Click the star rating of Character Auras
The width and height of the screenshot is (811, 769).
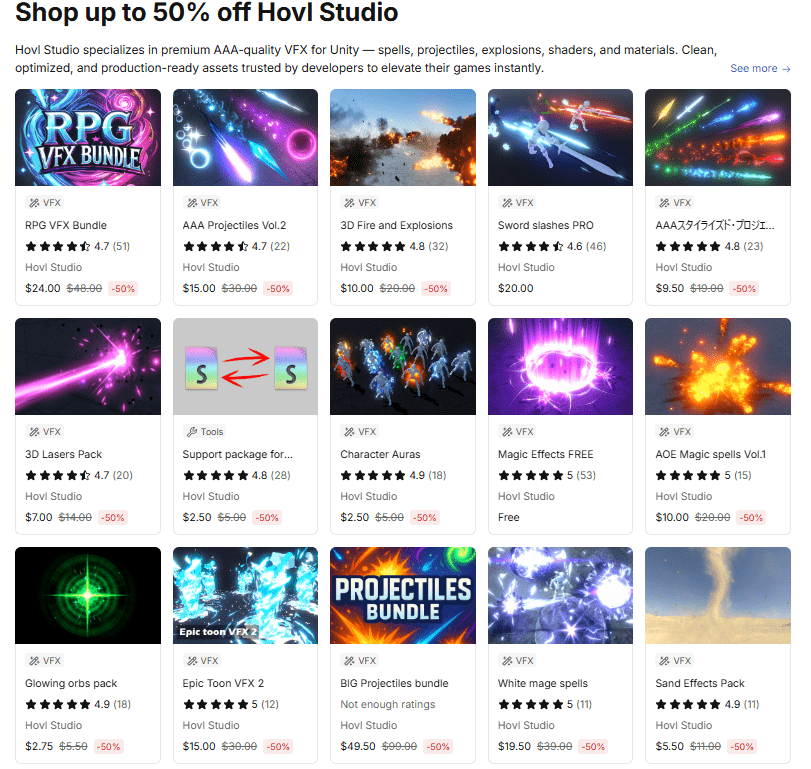(372, 475)
